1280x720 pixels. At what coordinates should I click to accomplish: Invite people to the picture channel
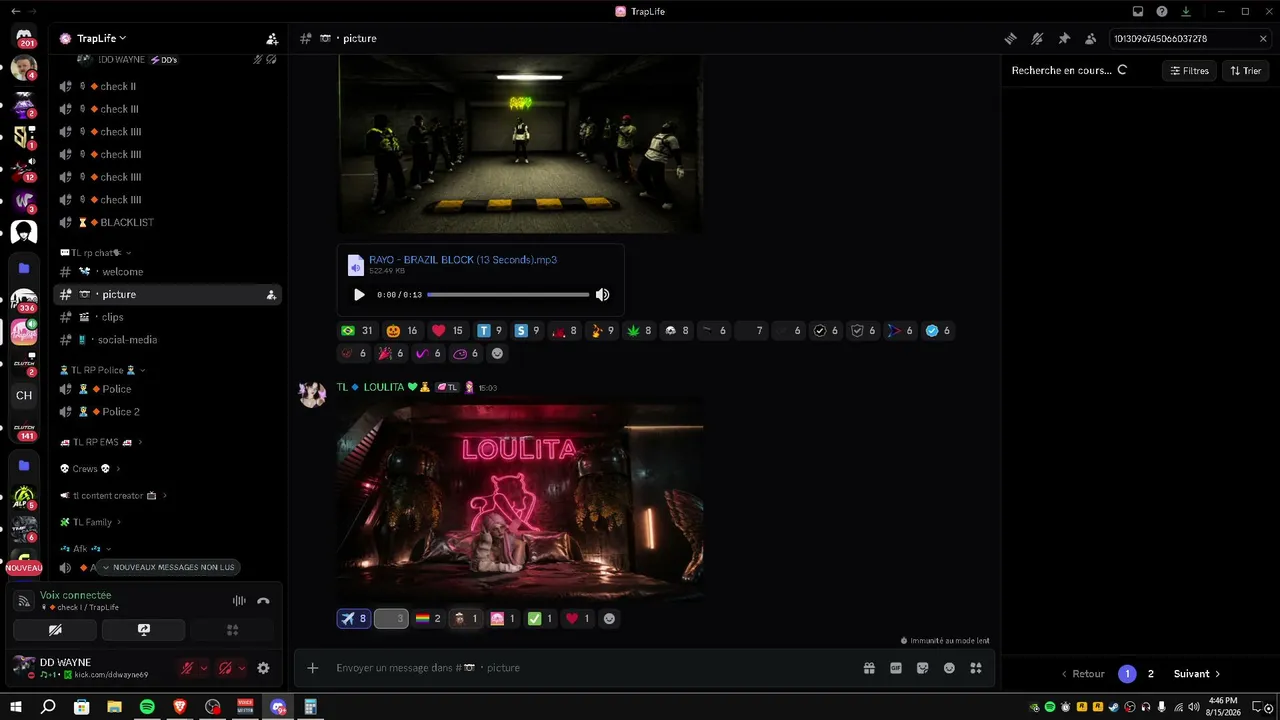(x=271, y=295)
